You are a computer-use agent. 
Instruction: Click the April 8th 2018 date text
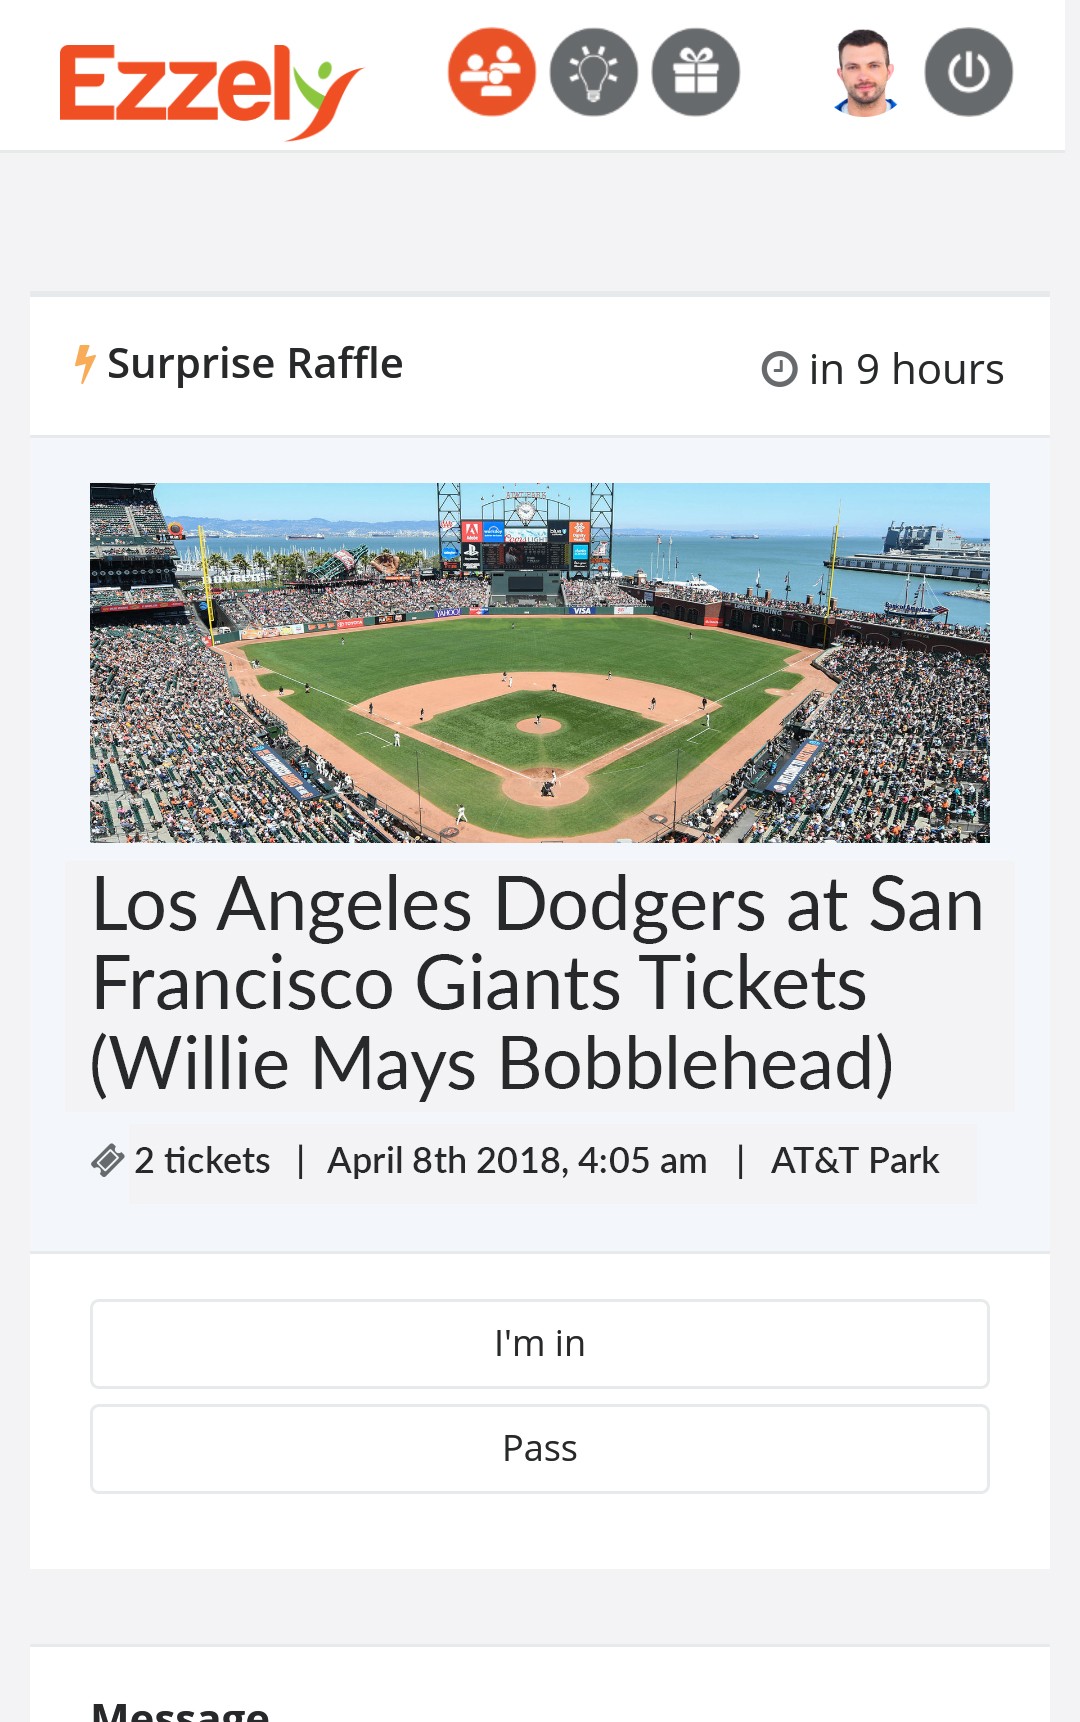point(517,1161)
